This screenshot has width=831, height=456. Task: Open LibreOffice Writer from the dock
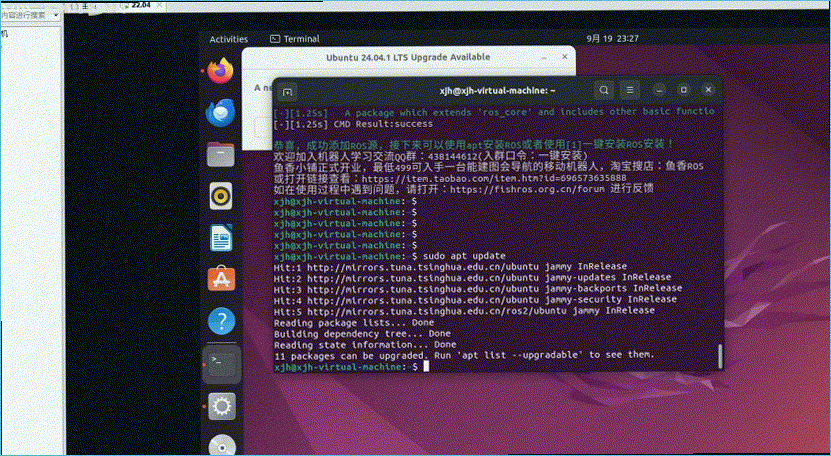pyautogui.click(x=221, y=238)
